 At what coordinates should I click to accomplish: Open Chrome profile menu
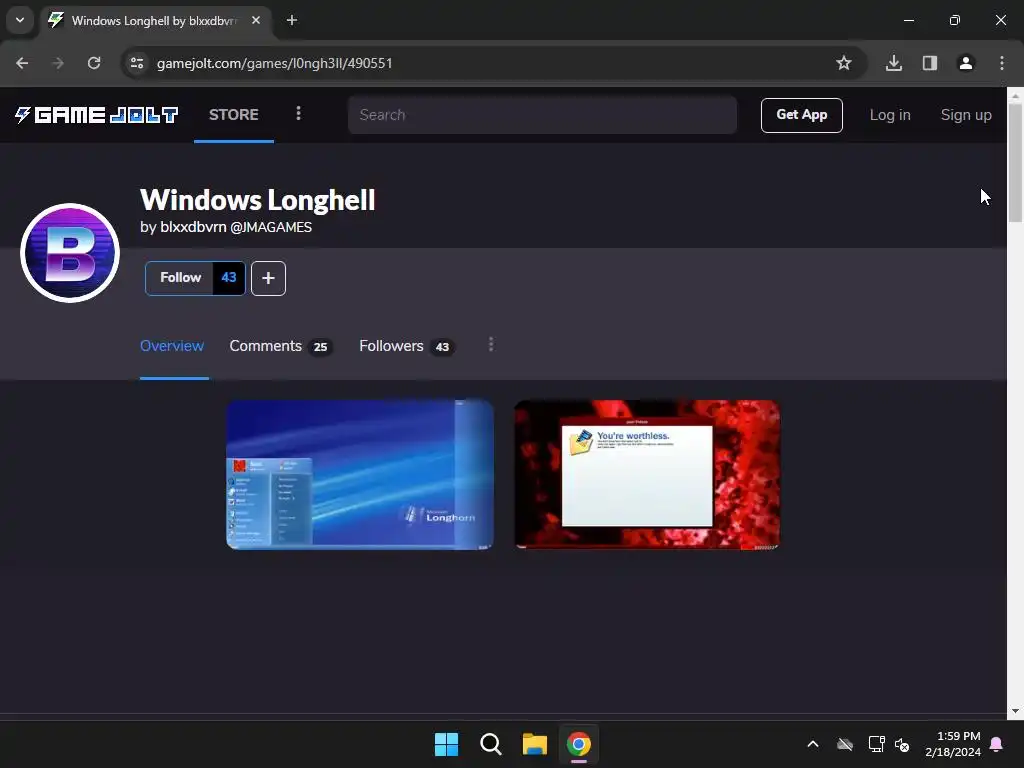[x=966, y=63]
